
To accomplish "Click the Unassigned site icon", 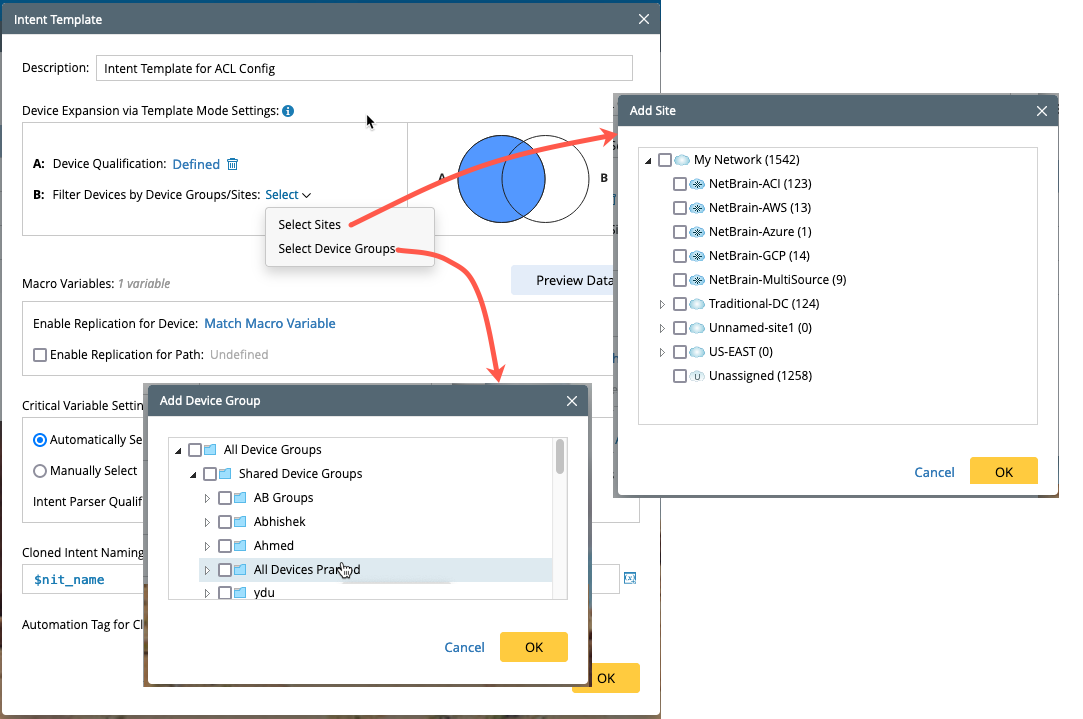I will pos(697,376).
